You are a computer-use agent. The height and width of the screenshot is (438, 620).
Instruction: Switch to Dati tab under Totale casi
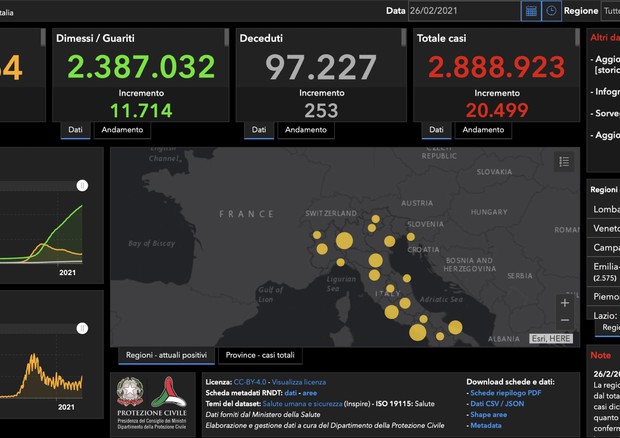(435, 130)
